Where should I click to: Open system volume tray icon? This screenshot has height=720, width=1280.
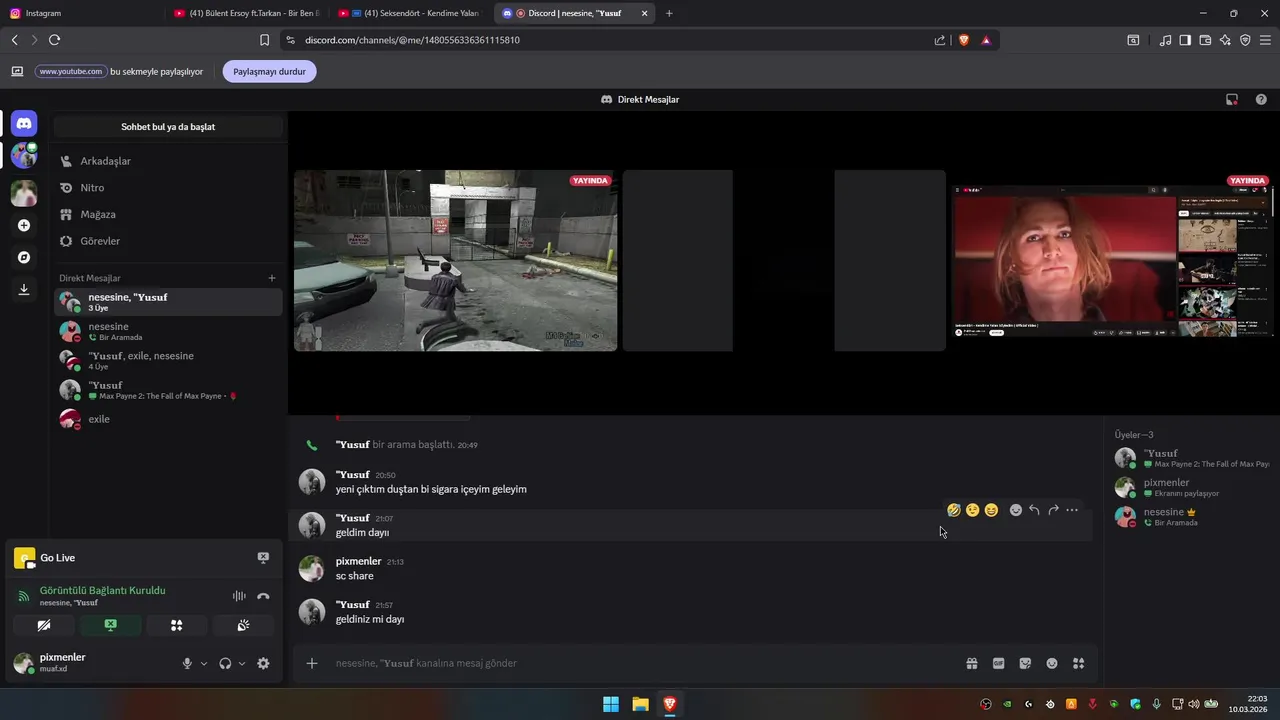tap(1193, 704)
